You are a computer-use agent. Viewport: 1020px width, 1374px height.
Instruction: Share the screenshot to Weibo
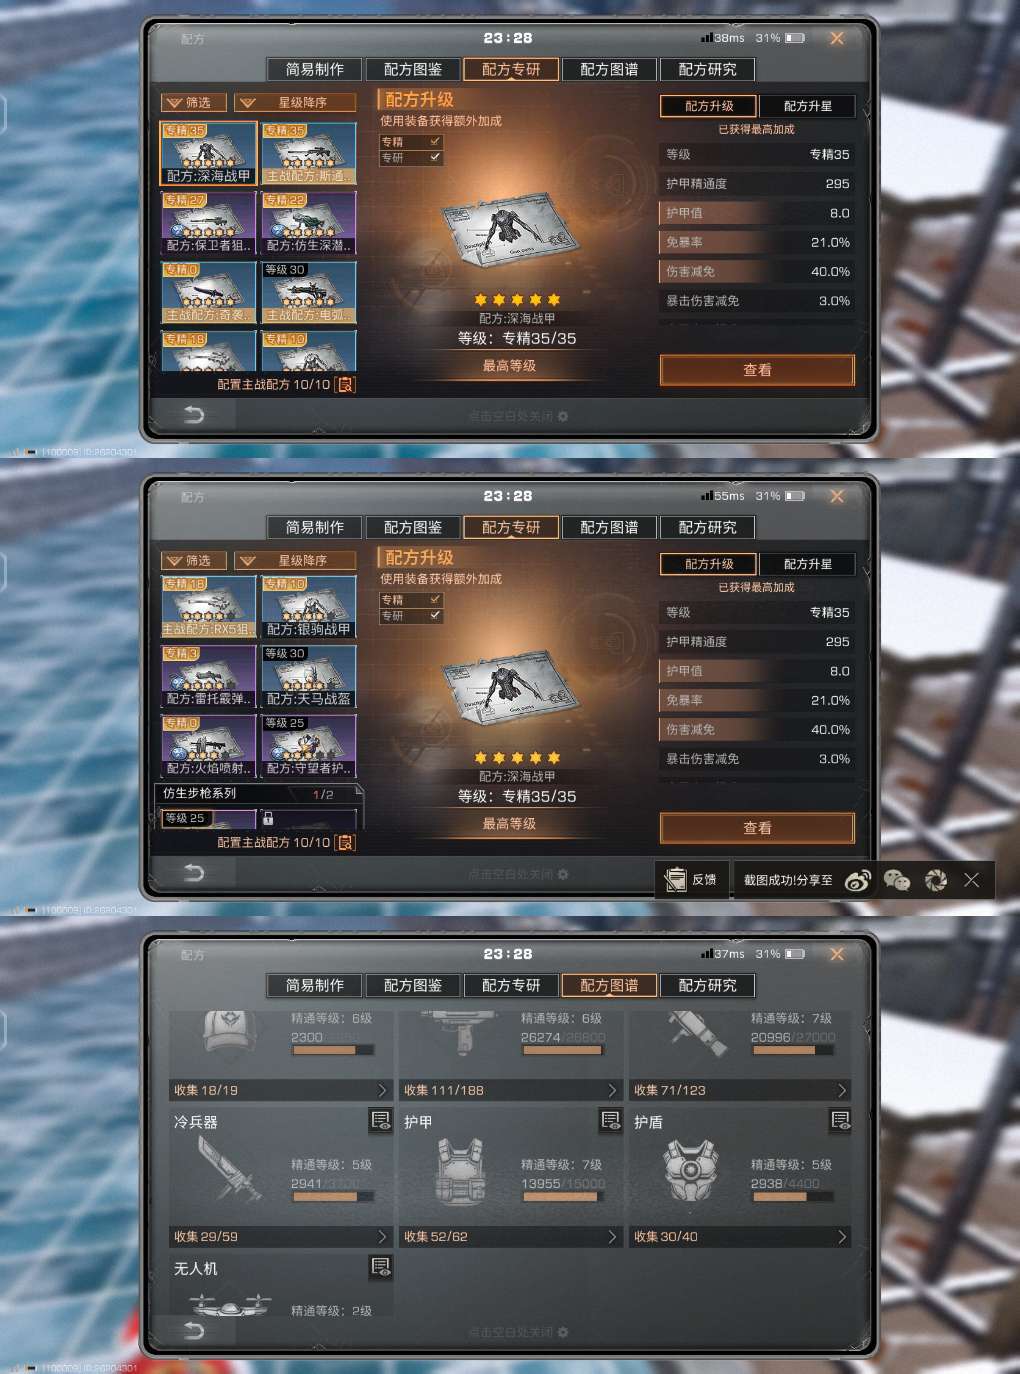click(858, 880)
